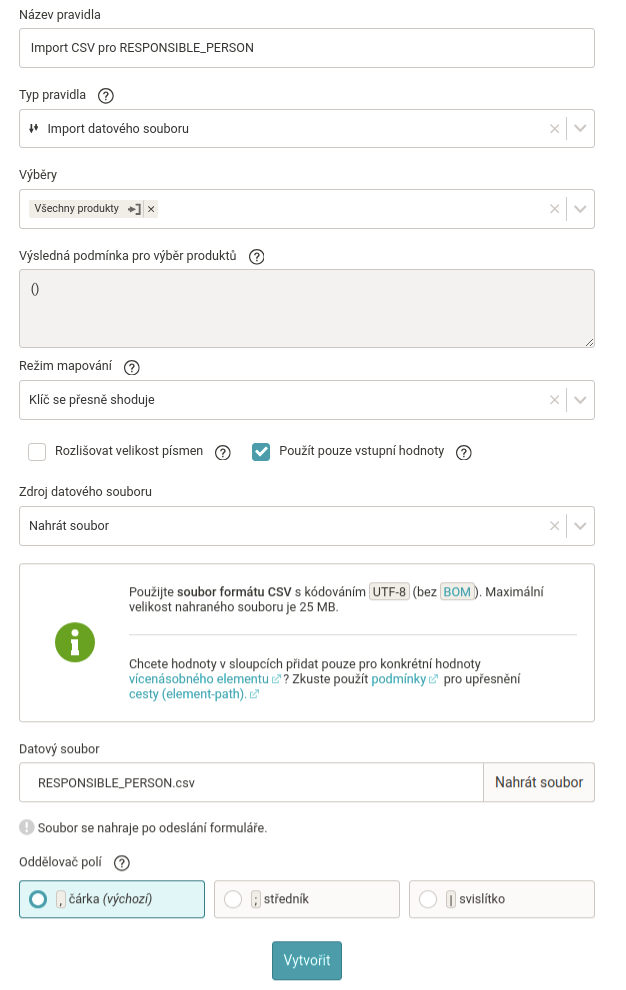626x990 pixels.
Task: Uncheck Použít pouze vstupní hodnoty
Action: tap(261, 451)
